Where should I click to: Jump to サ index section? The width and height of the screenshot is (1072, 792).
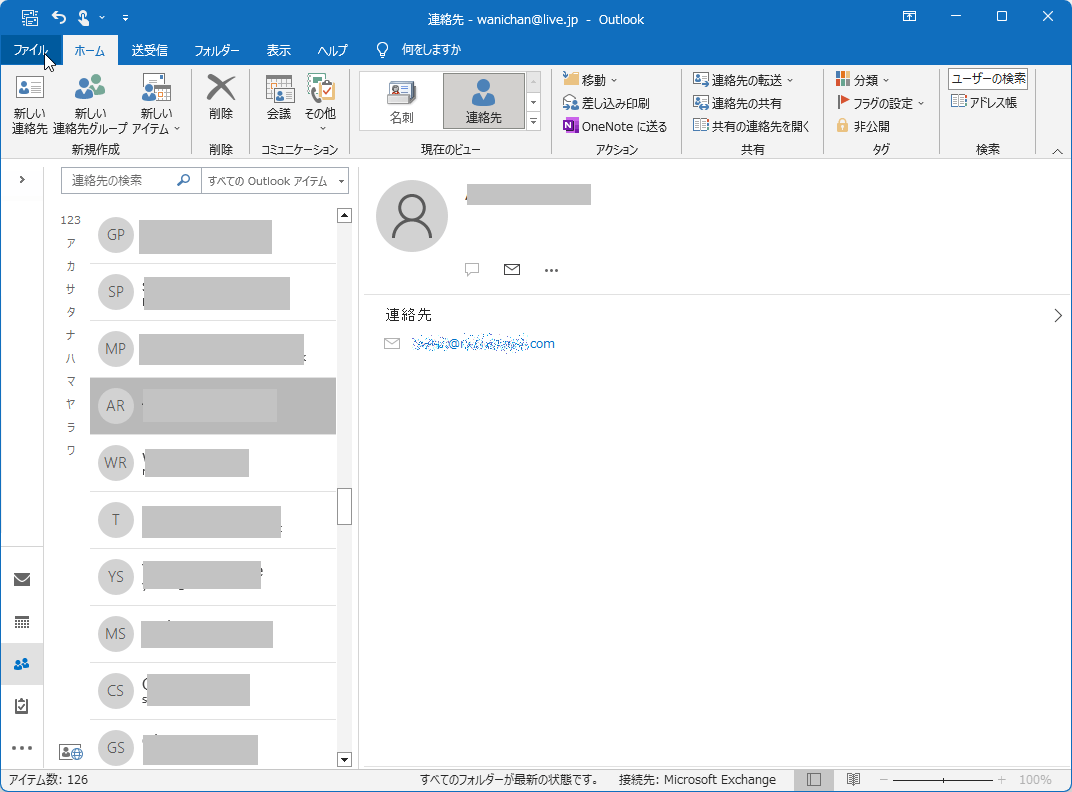click(x=70, y=289)
